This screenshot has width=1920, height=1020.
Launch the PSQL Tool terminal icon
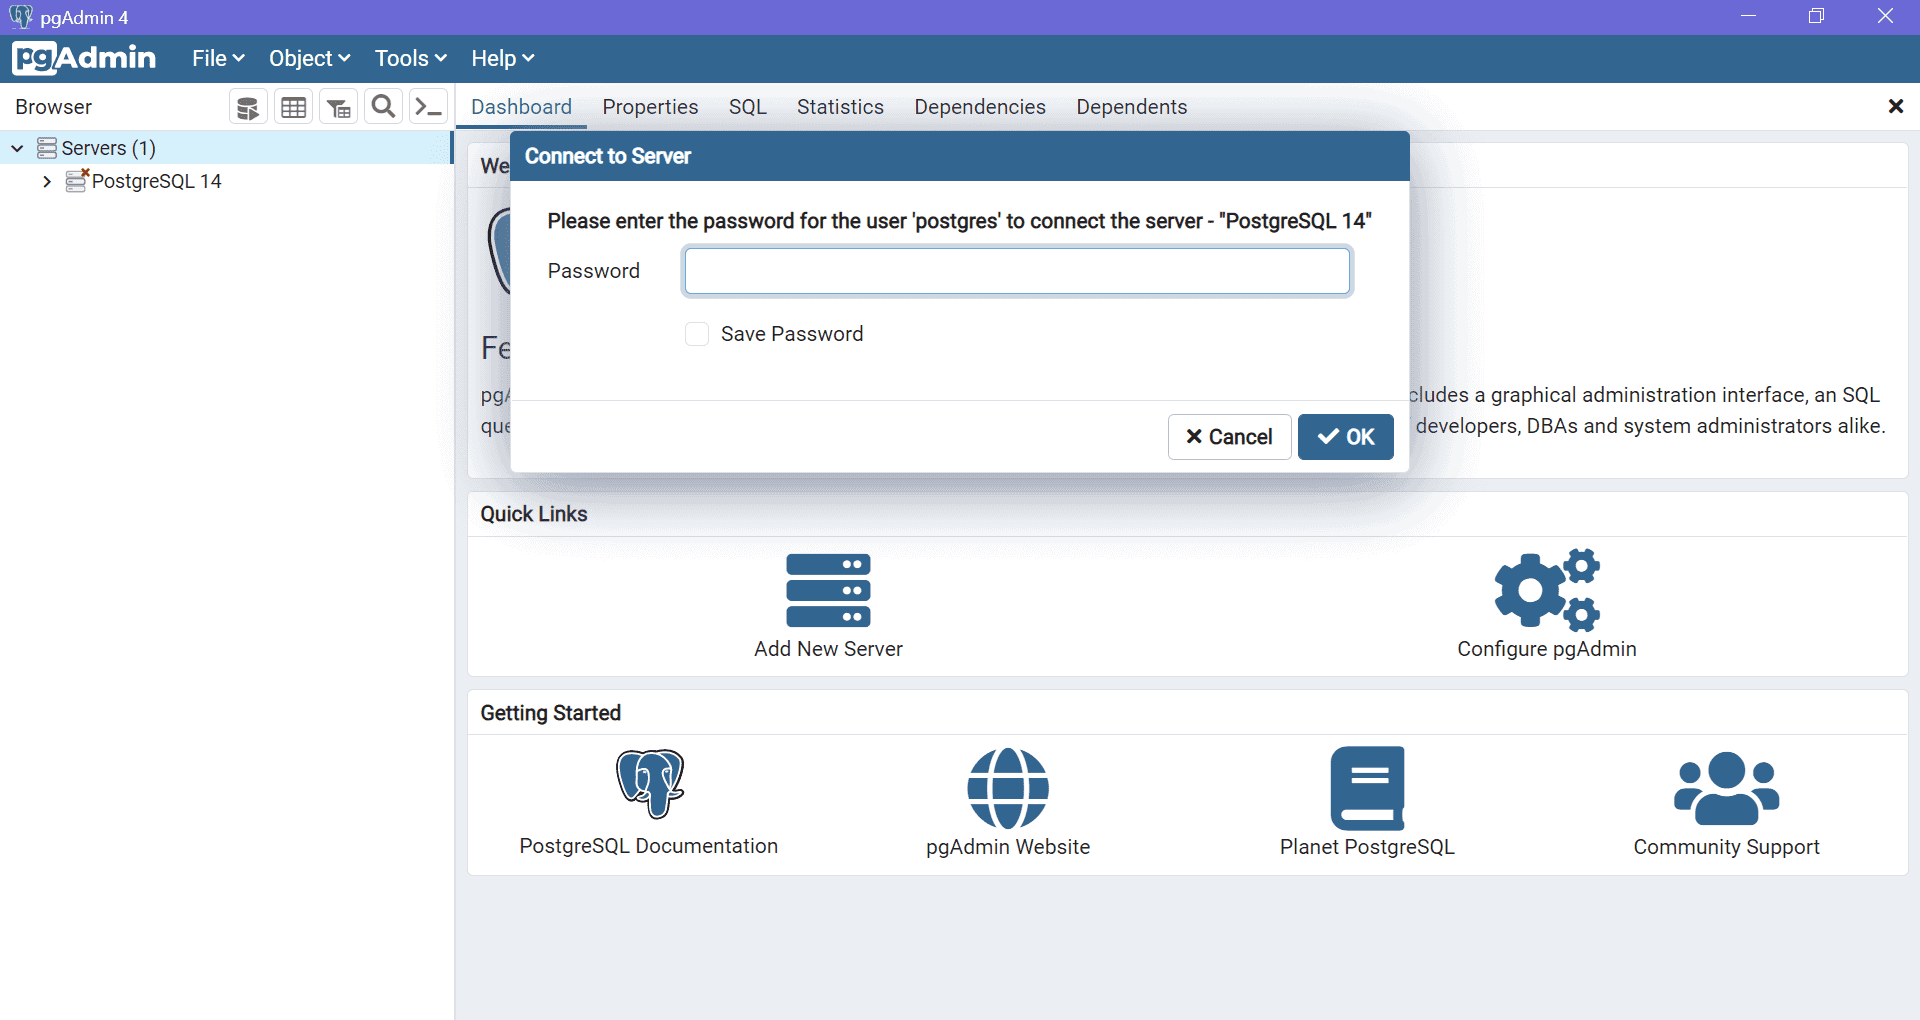(x=428, y=107)
